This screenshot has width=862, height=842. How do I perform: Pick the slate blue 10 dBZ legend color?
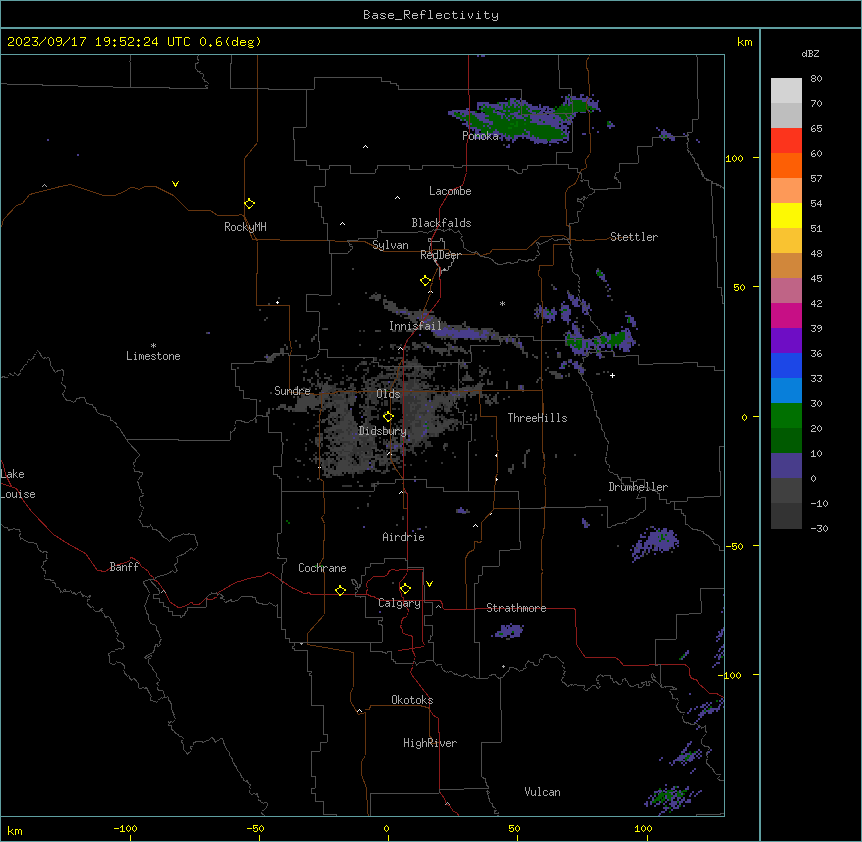tap(786, 466)
